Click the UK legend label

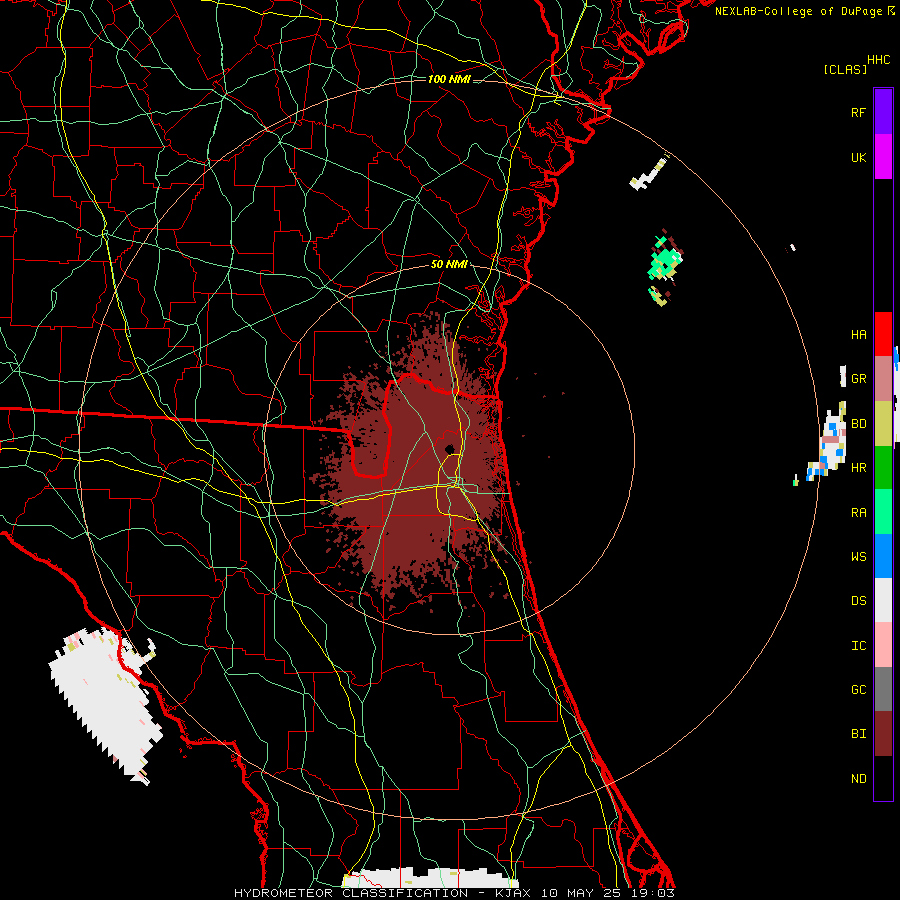coord(858,157)
